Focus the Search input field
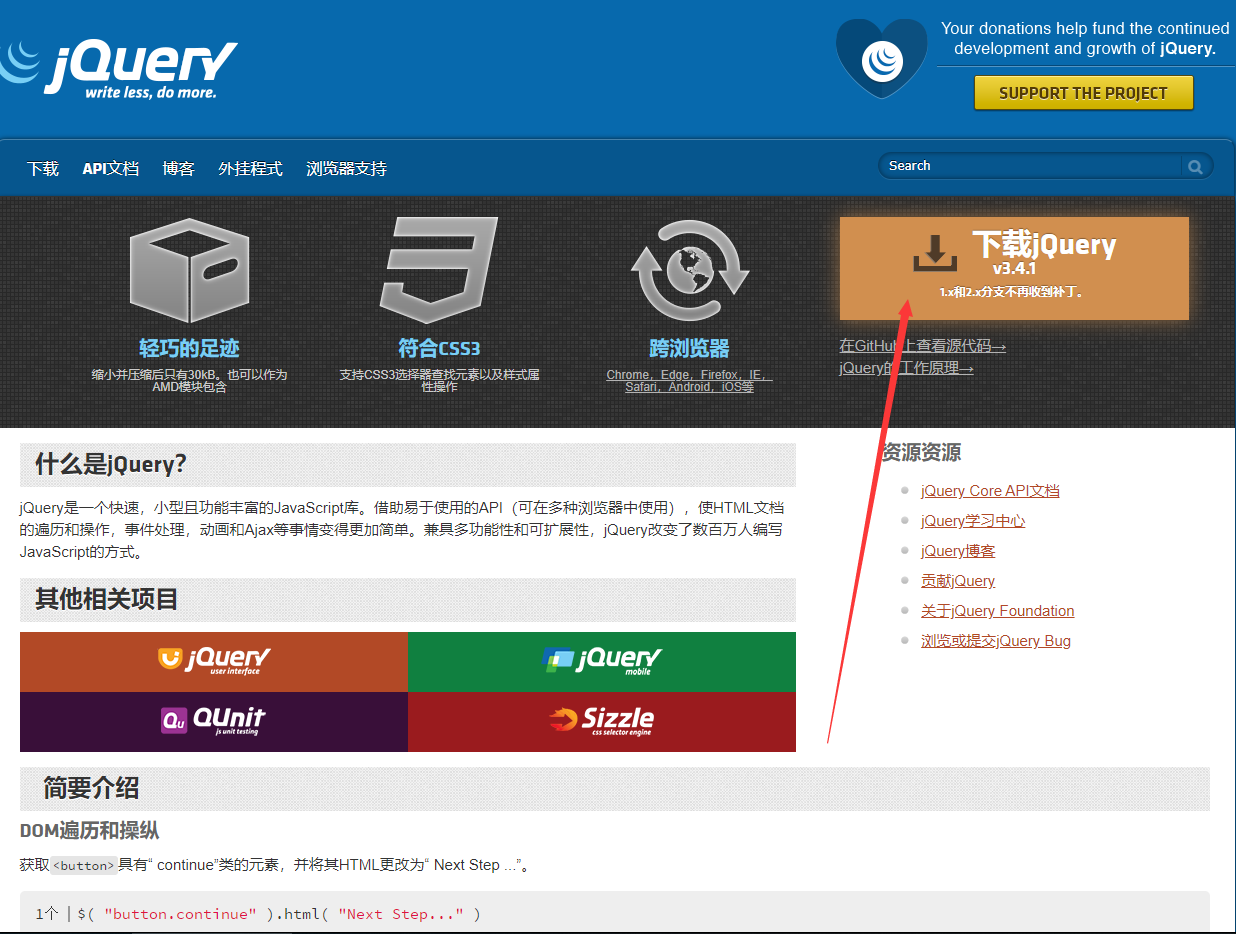This screenshot has height=934, width=1236. (x=1030, y=166)
